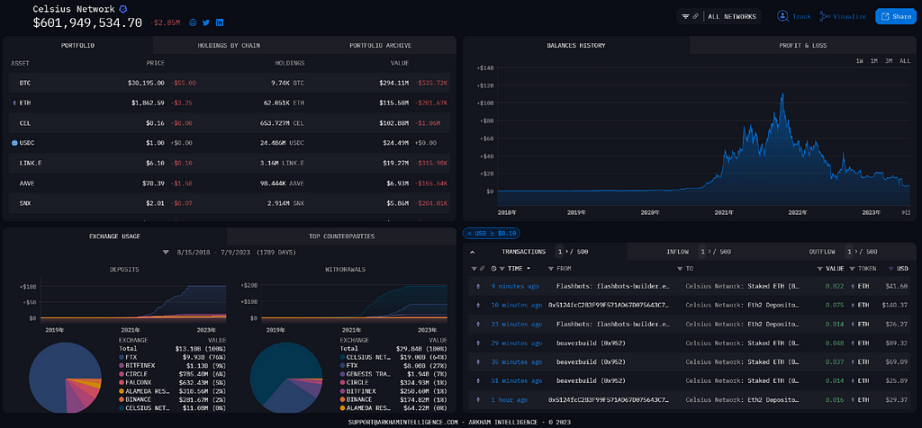Toggle the TIME sort order arrow
The height and width of the screenshot is (428, 922).
click(x=528, y=269)
